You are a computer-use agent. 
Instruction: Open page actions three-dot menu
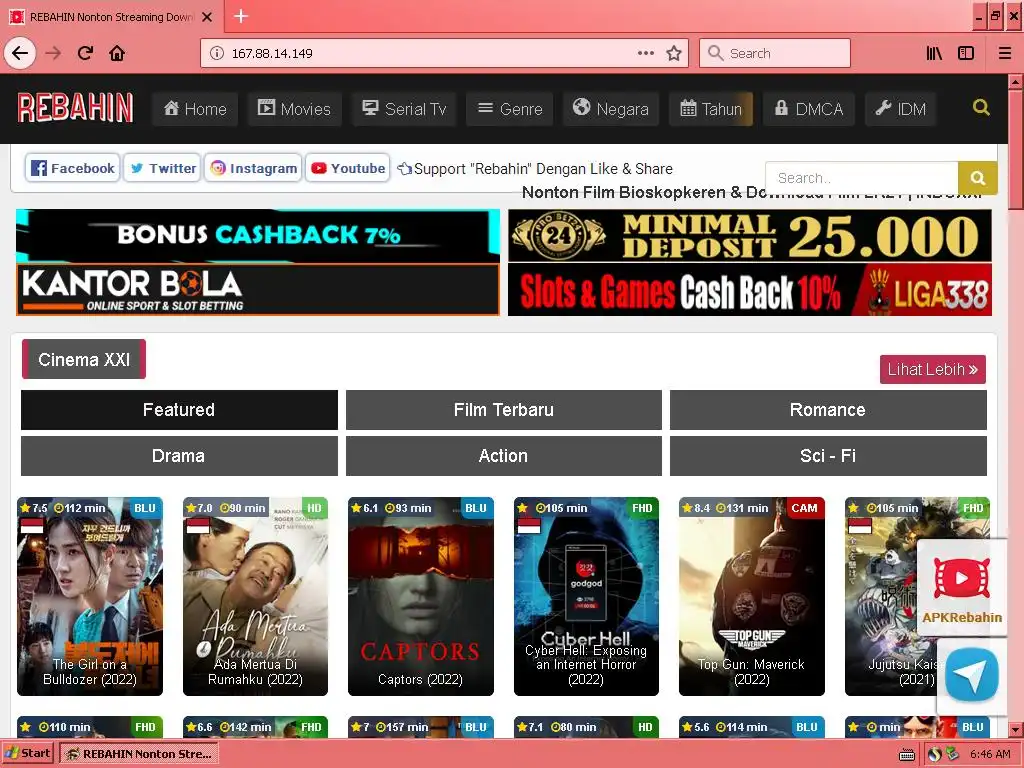[x=645, y=53]
